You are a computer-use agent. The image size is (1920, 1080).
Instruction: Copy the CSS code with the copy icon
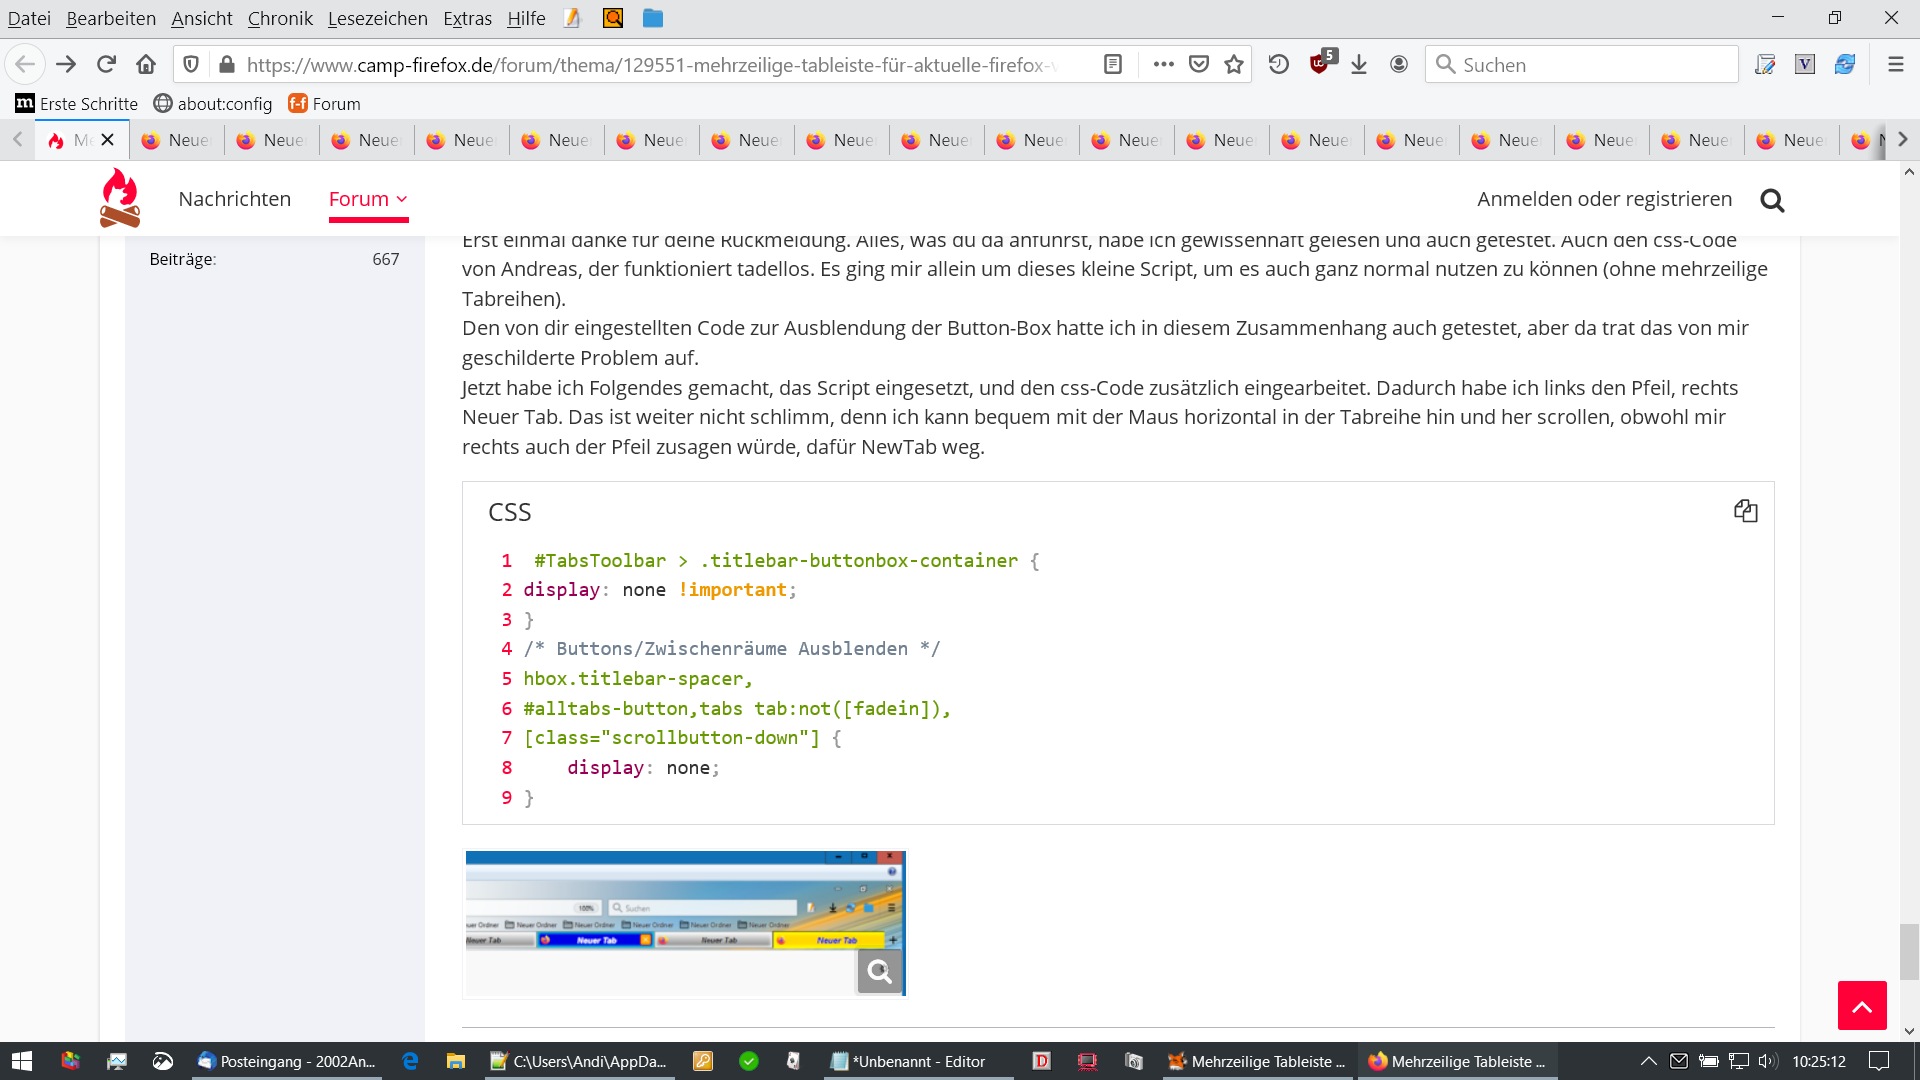[x=1745, y=511]
